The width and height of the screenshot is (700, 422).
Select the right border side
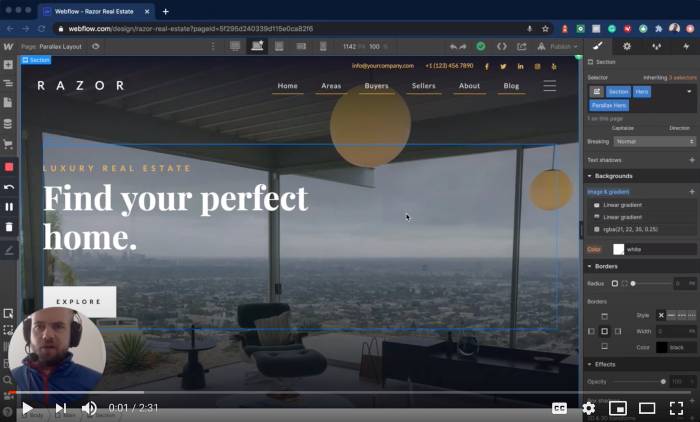[x=618, y=331]
